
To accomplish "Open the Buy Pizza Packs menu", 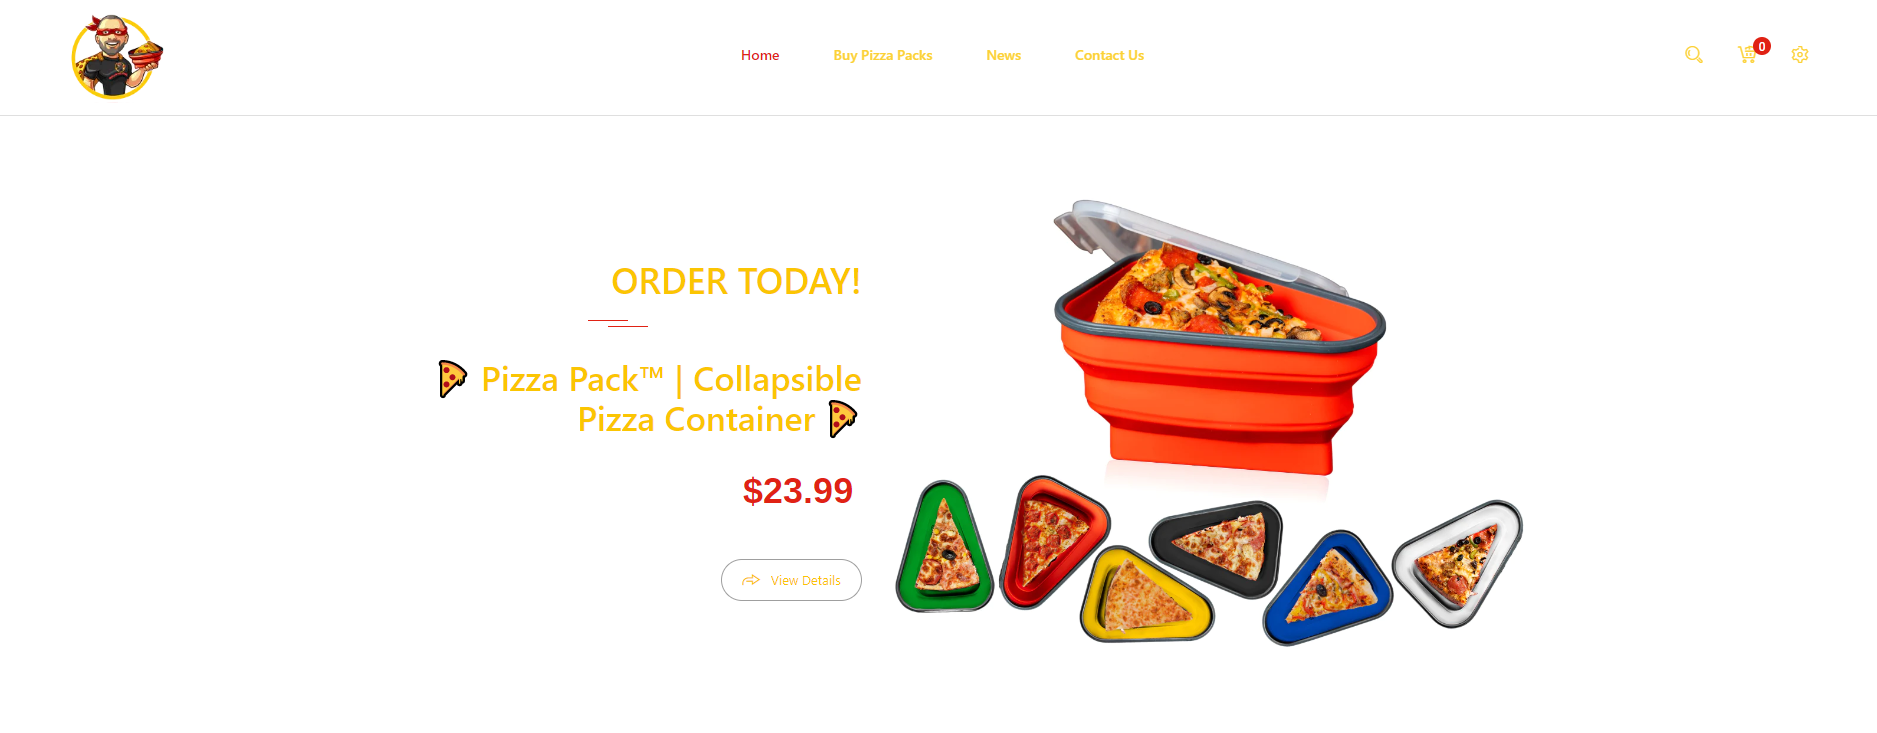I will [883, 55].
